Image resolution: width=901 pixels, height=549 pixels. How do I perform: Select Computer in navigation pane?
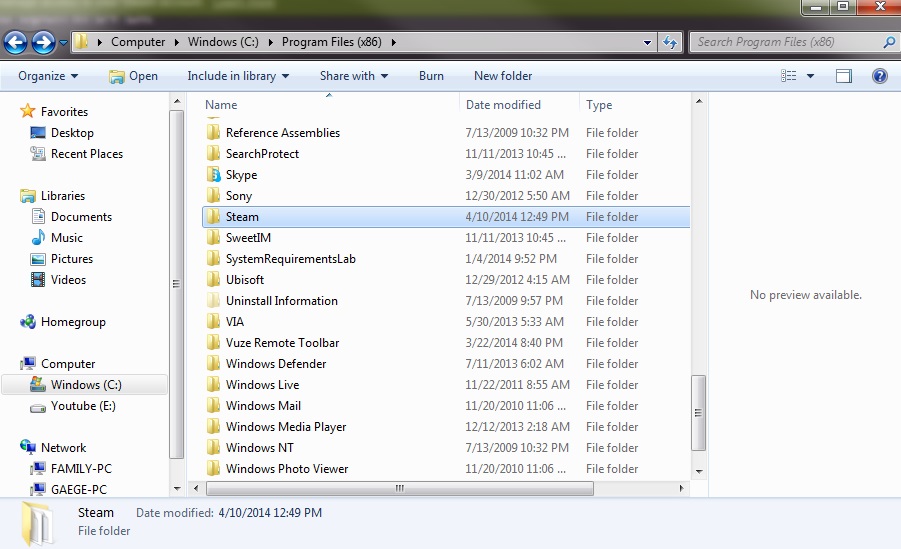(68, 363)
